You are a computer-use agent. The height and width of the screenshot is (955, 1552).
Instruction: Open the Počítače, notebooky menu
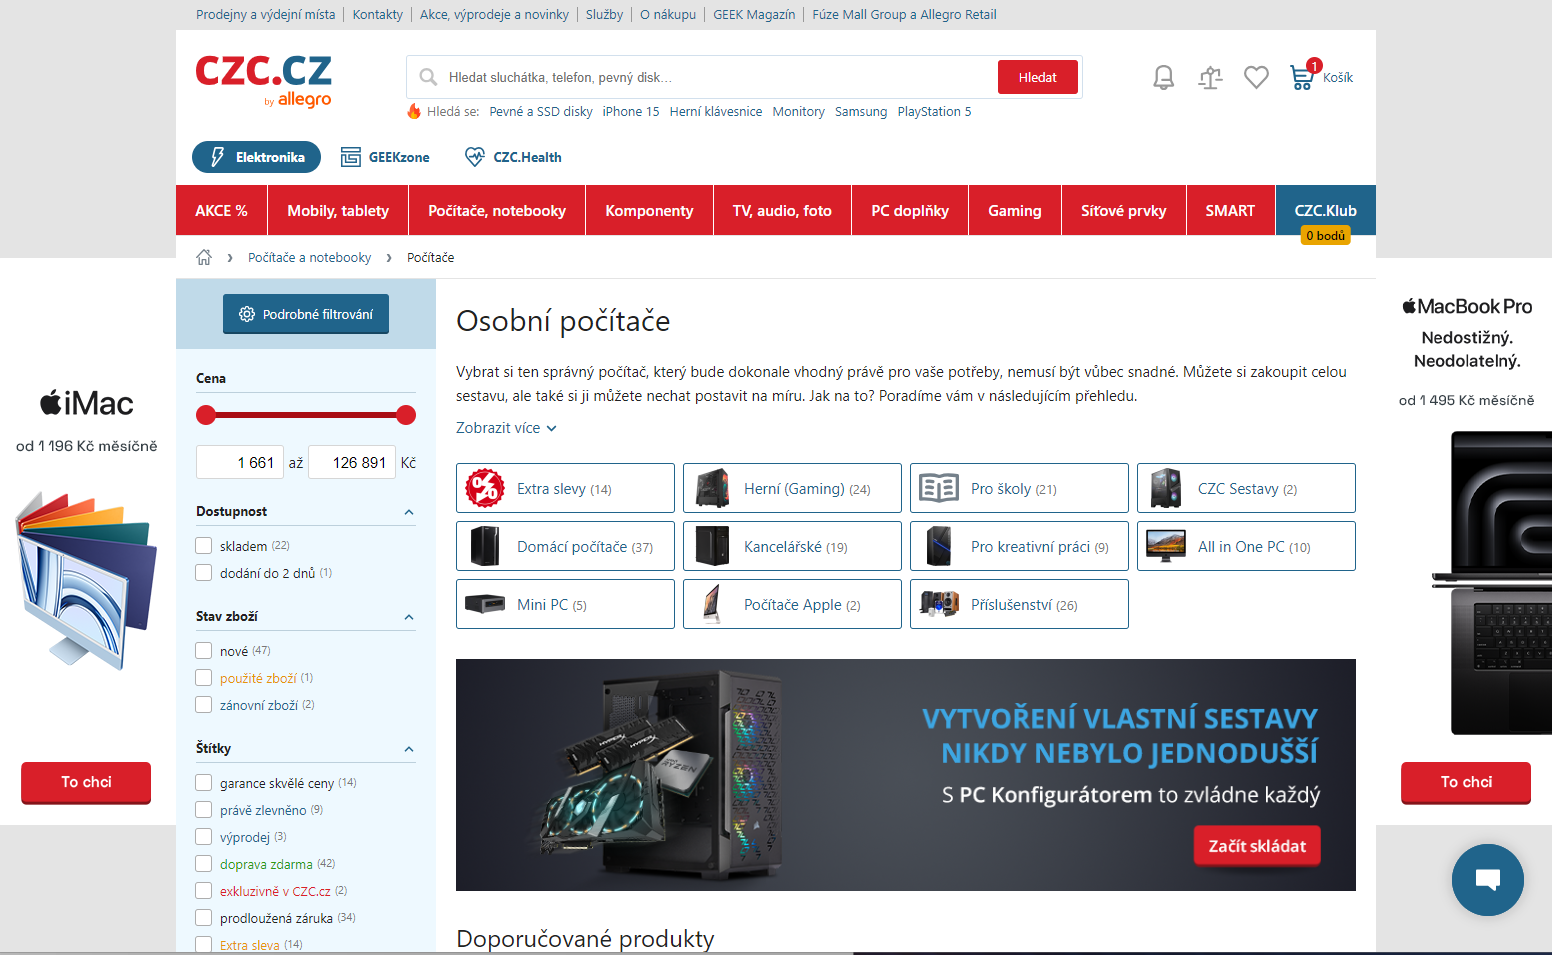pyautogui.click(x=497, y=210)
